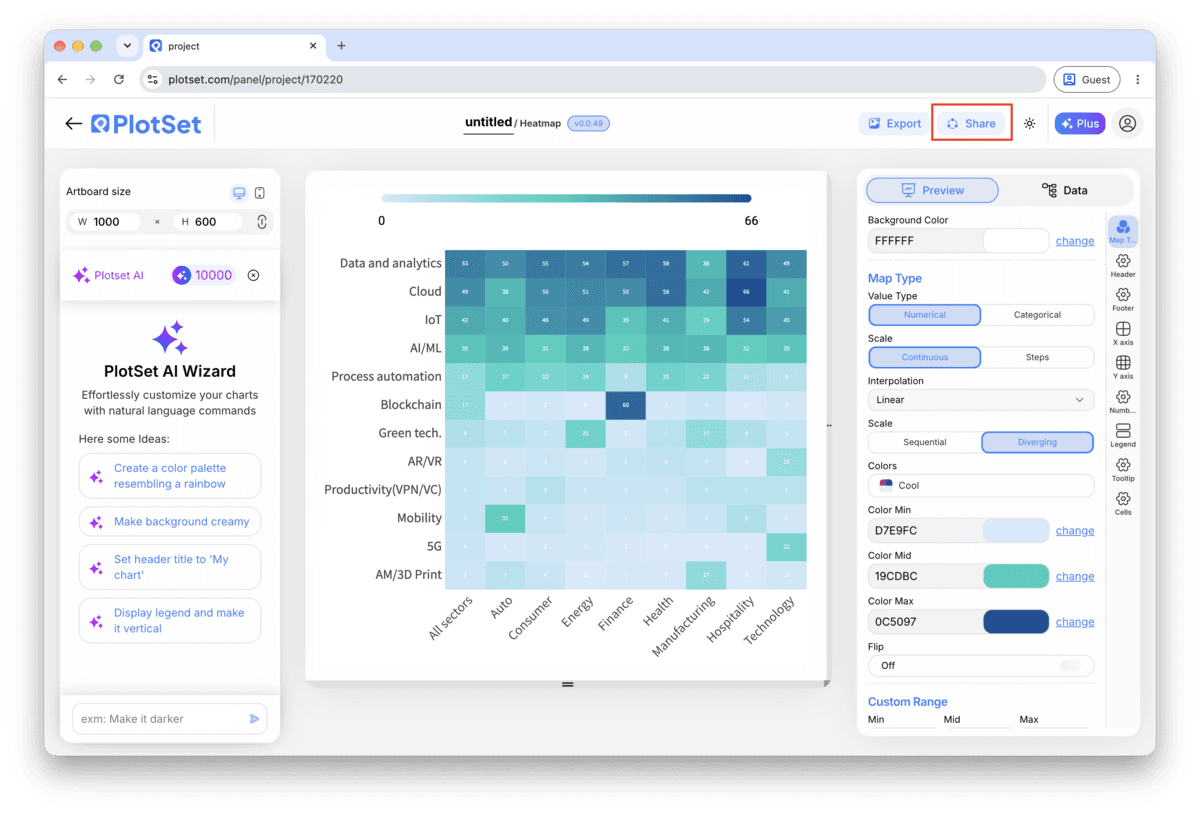Screen dimensions: 1200x814
Task: Open Cells settings sidebar icon
Action: click(x=1123, y=504)
